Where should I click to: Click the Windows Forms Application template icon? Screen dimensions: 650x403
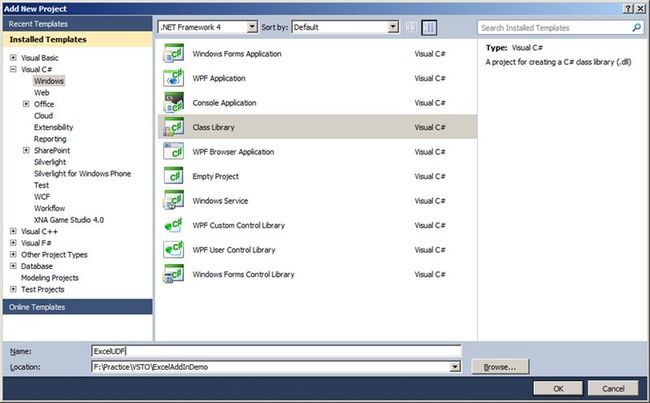(x=174, y=53)
